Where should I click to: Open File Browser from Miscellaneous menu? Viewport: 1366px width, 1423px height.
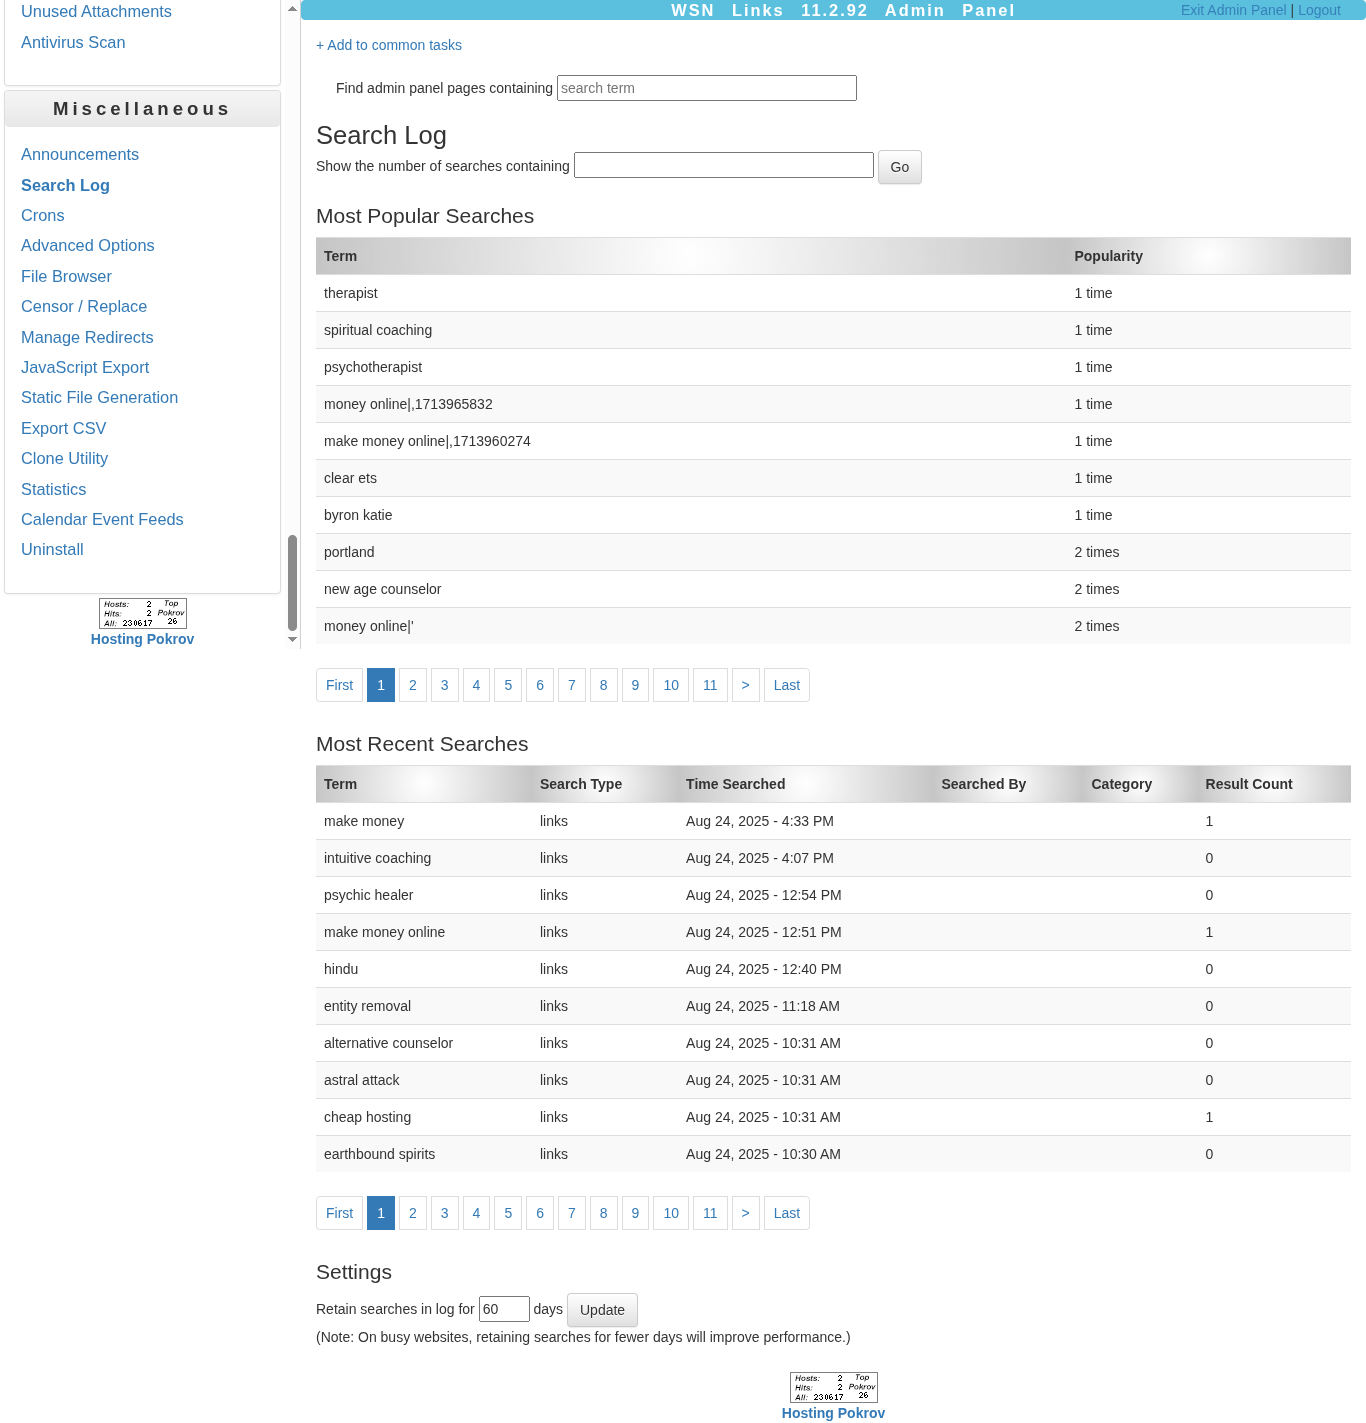pyautogui.click(x=66, y=276)
